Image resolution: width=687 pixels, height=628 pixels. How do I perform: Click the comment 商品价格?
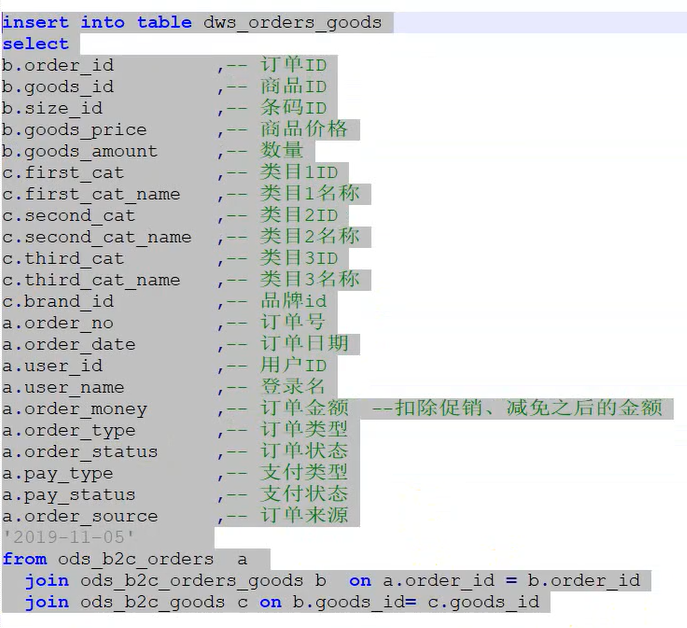pos(304,129)
